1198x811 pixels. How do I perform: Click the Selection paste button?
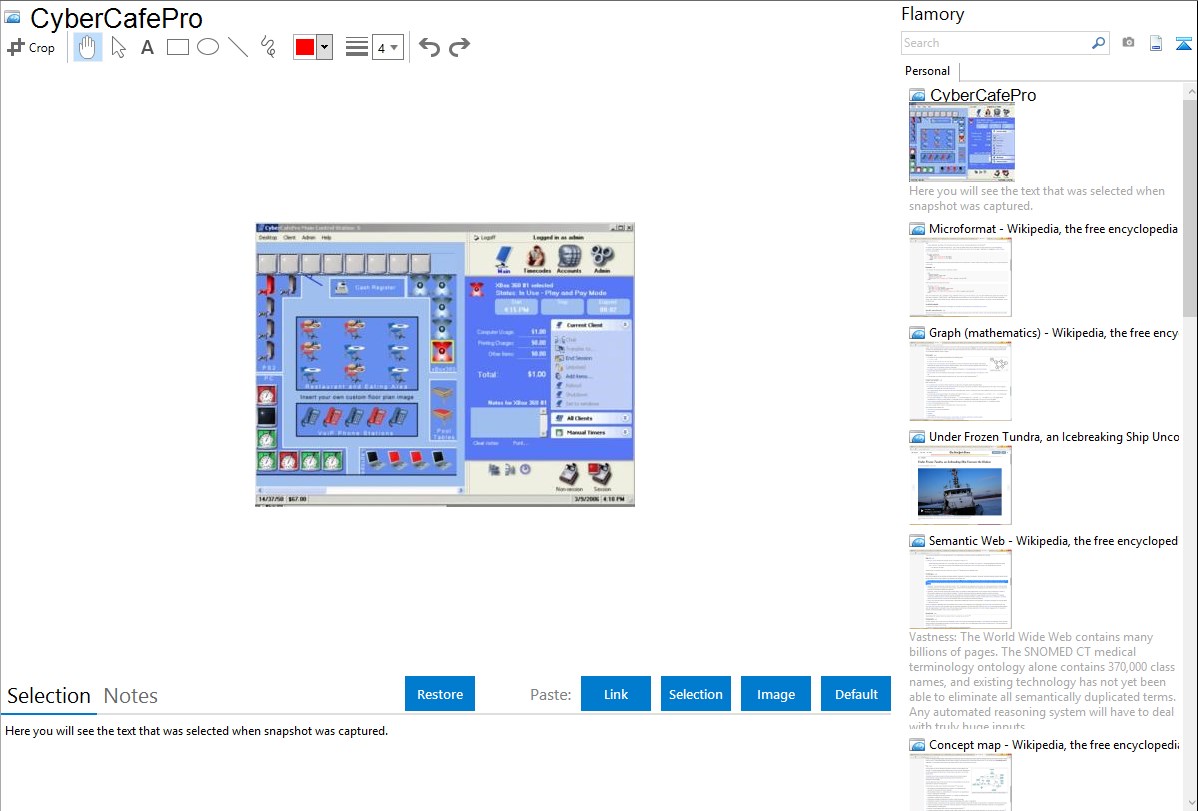click(x=696, y=694)
